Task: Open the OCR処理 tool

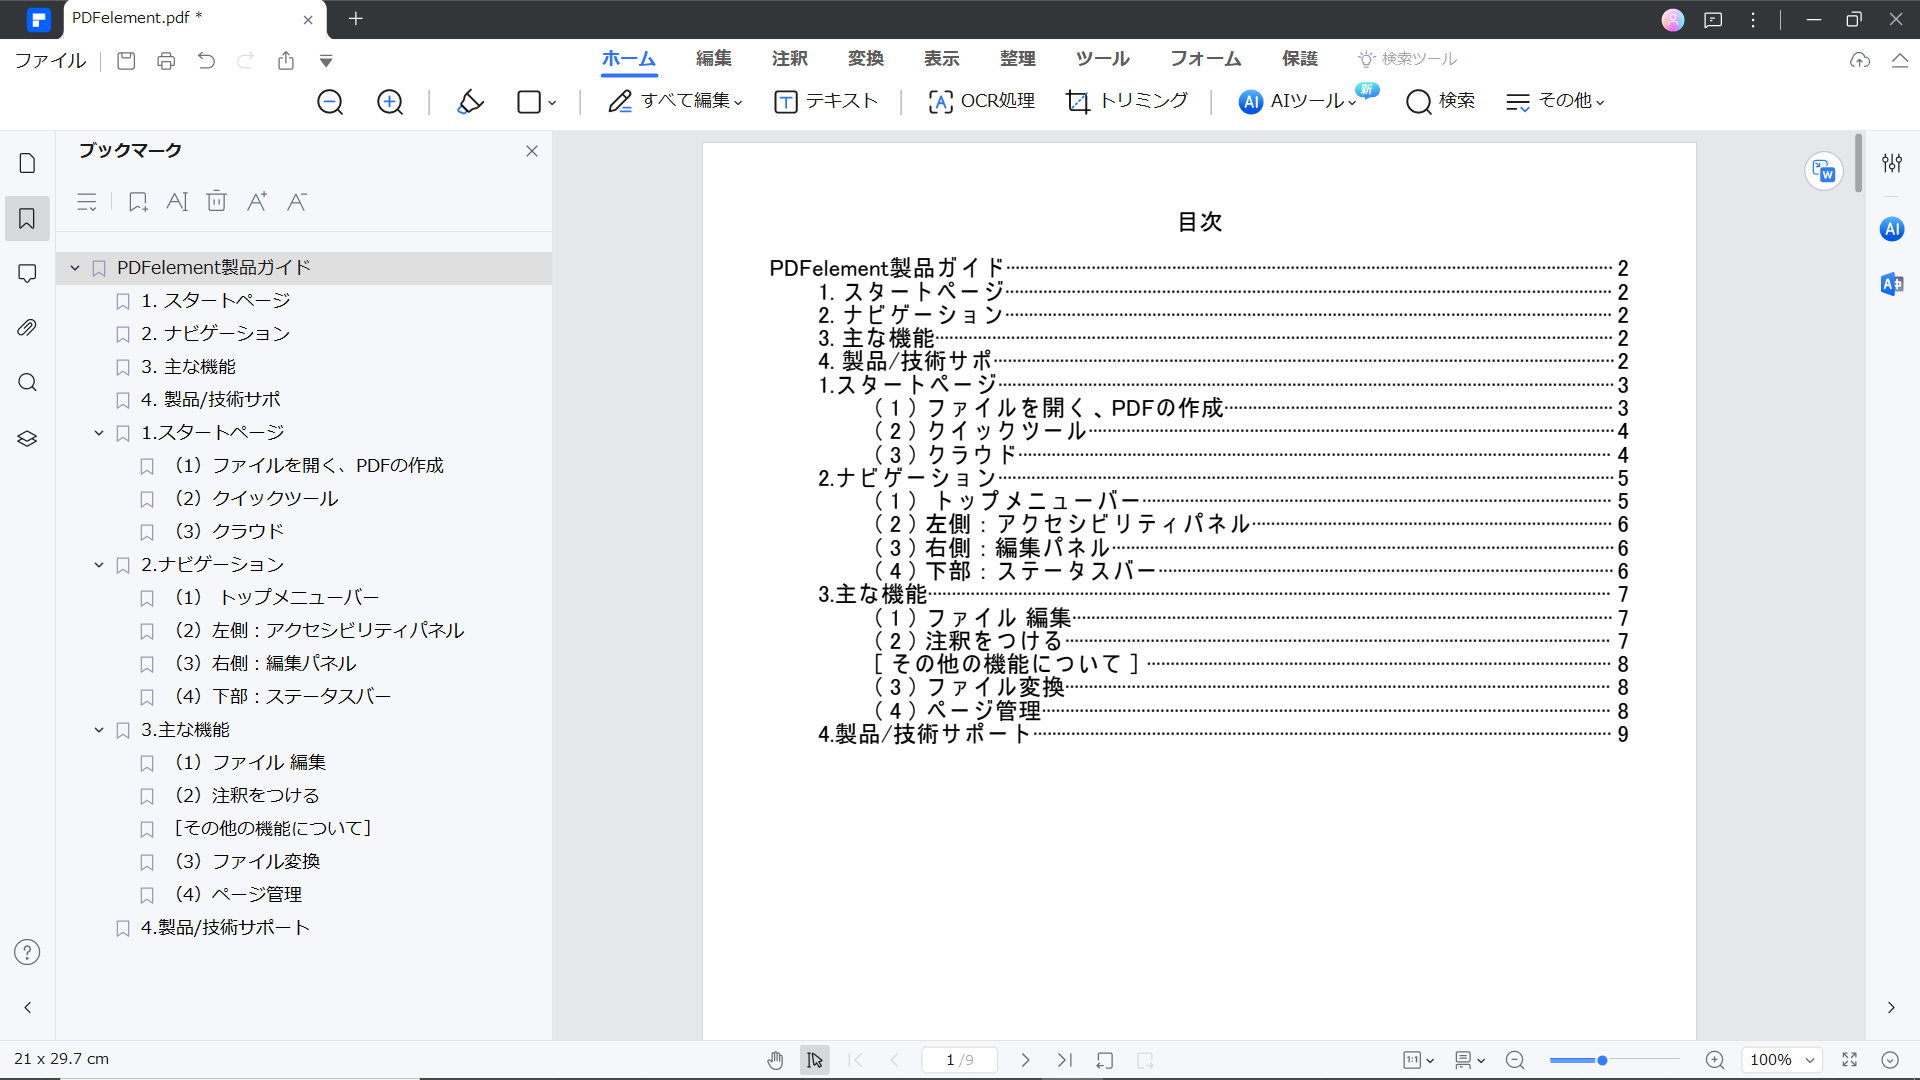Action: point(982,101)
